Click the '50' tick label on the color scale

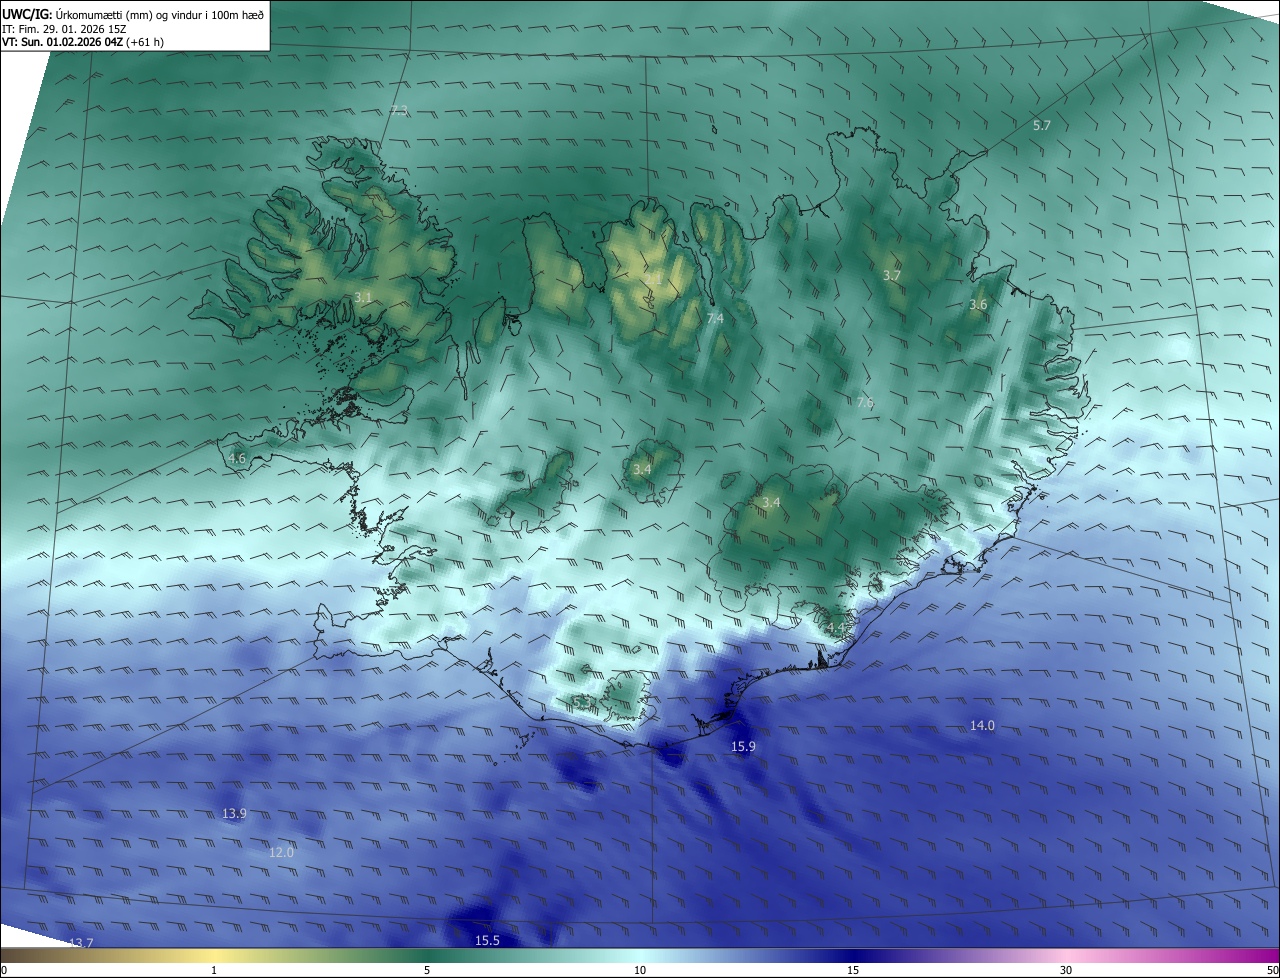tap(1272, 970)
